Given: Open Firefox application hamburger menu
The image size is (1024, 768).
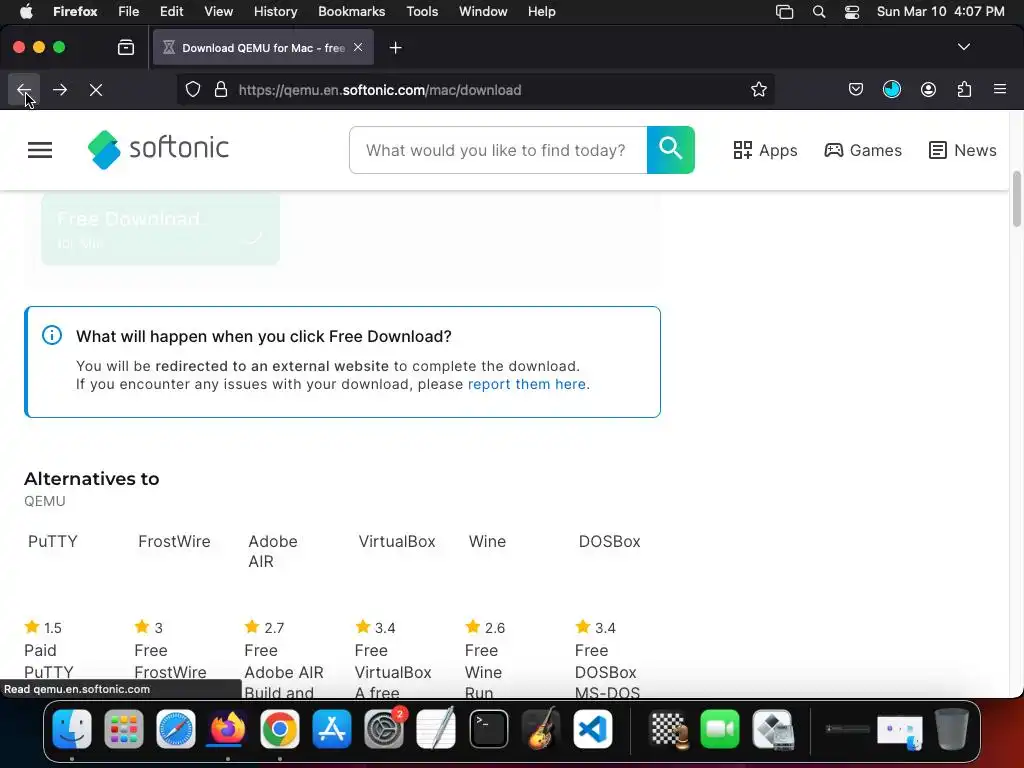Looking at the screenshot, I should (1000, 89).
